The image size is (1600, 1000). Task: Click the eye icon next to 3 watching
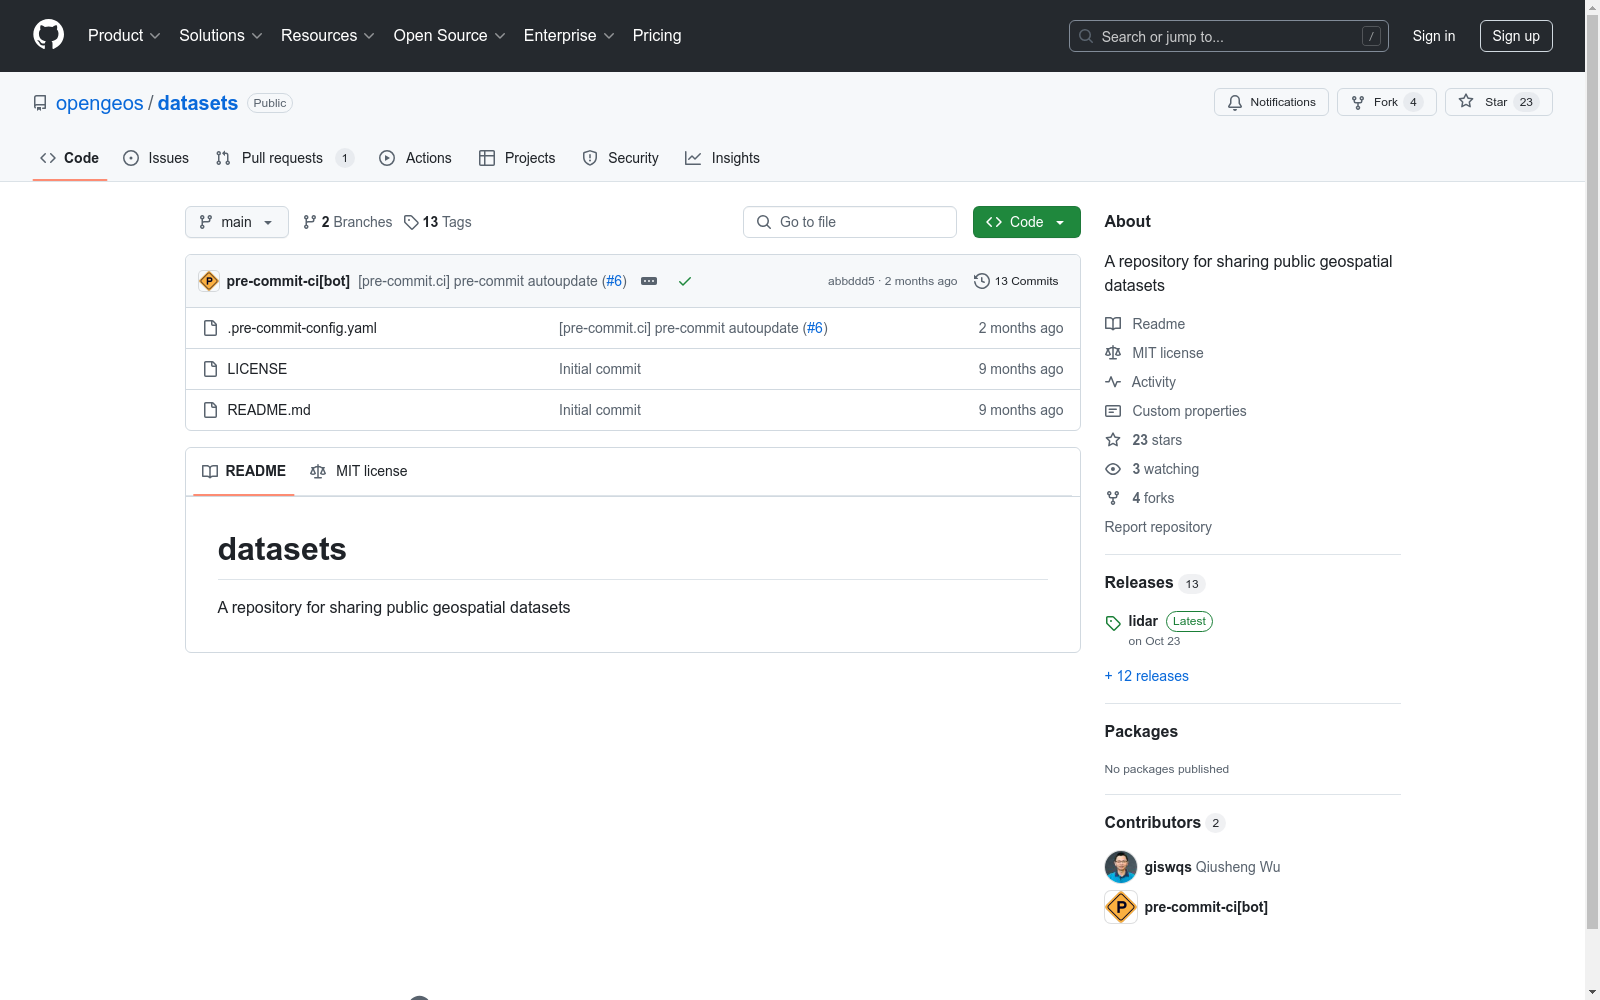[x=1113, y=469]
